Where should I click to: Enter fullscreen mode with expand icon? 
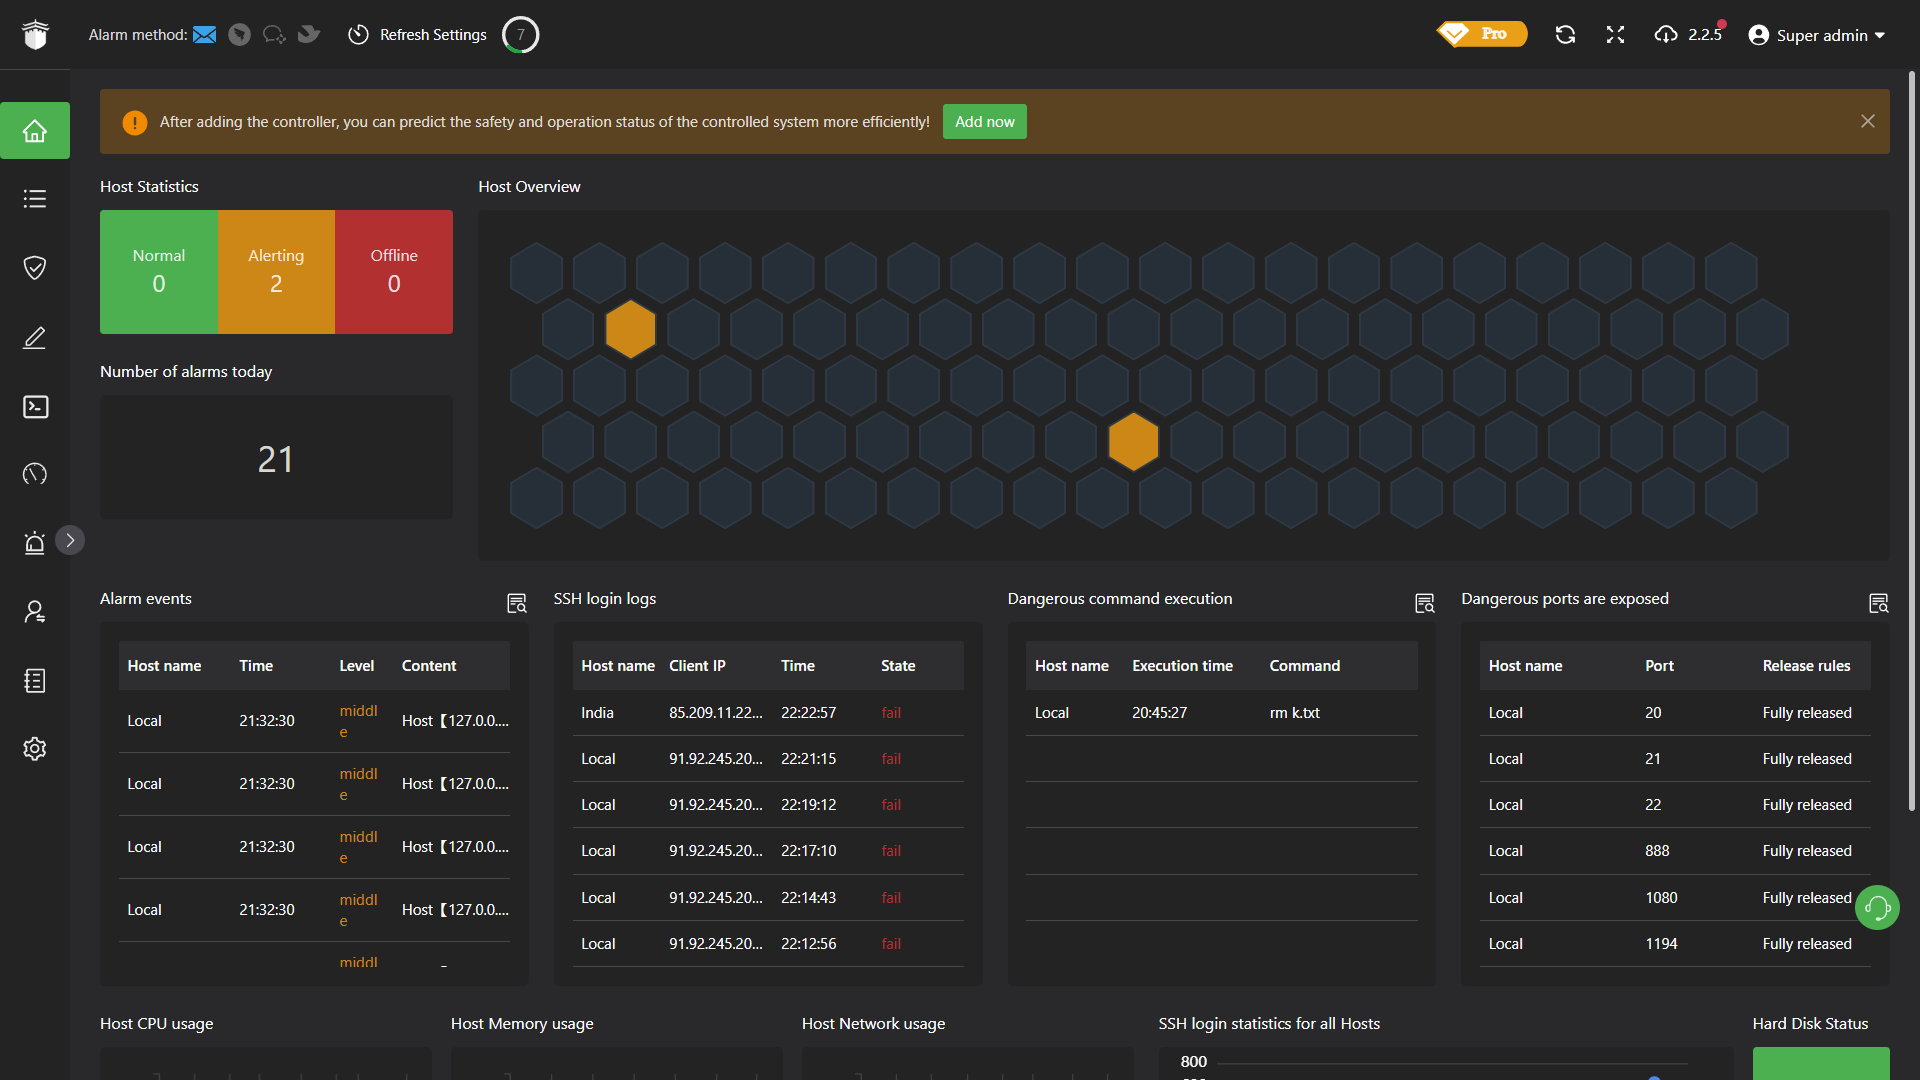coord(1615,35)
